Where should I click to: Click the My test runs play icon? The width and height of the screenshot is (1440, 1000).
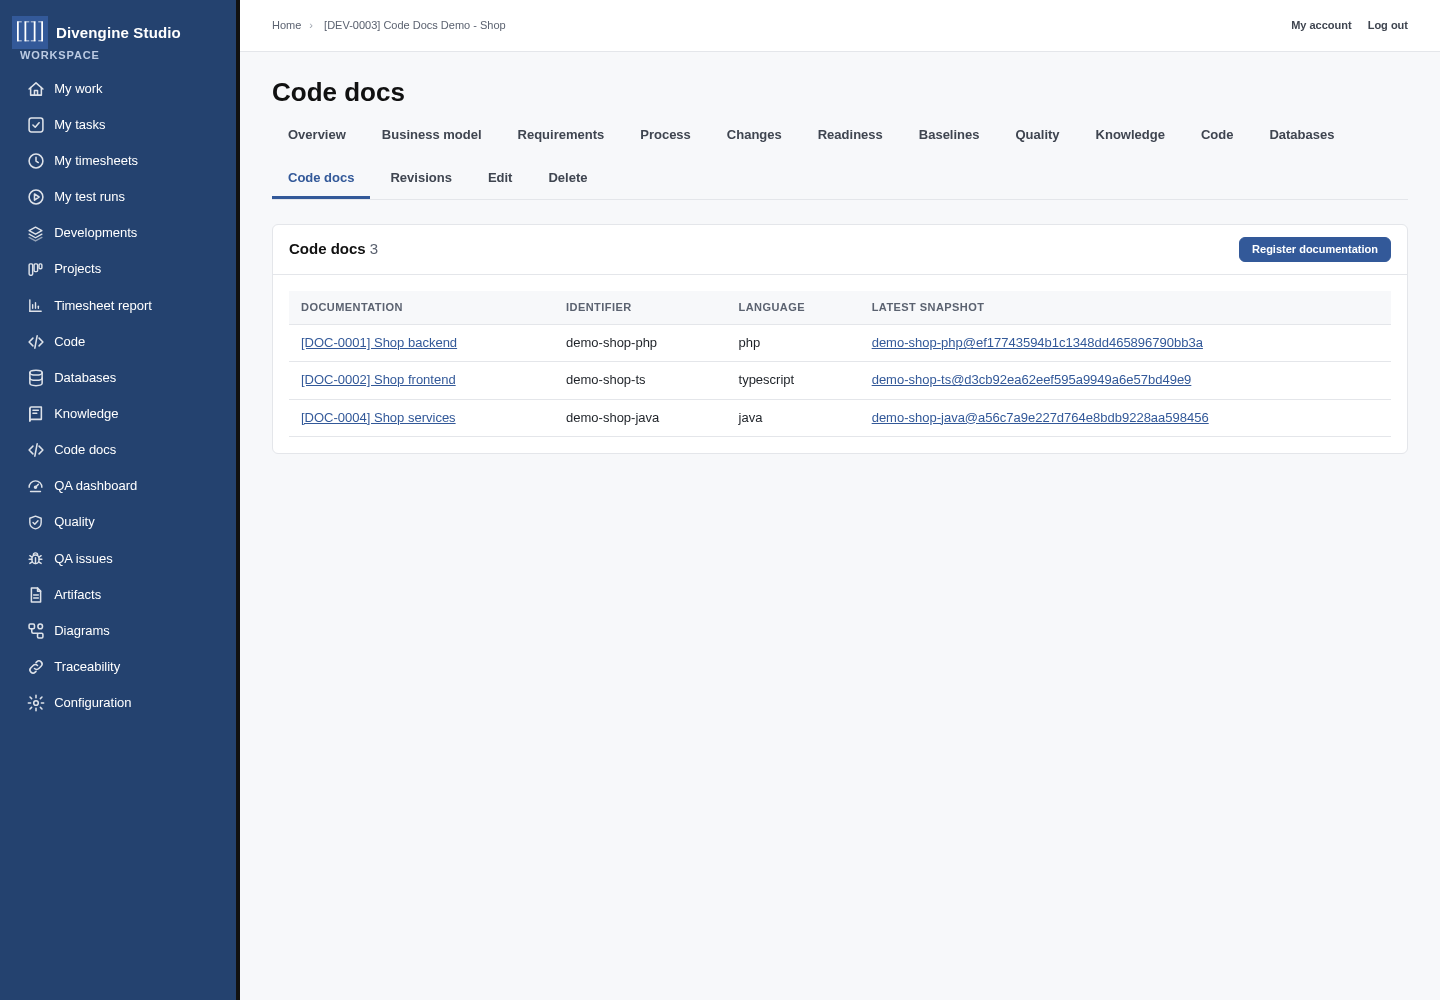point(36,197)
